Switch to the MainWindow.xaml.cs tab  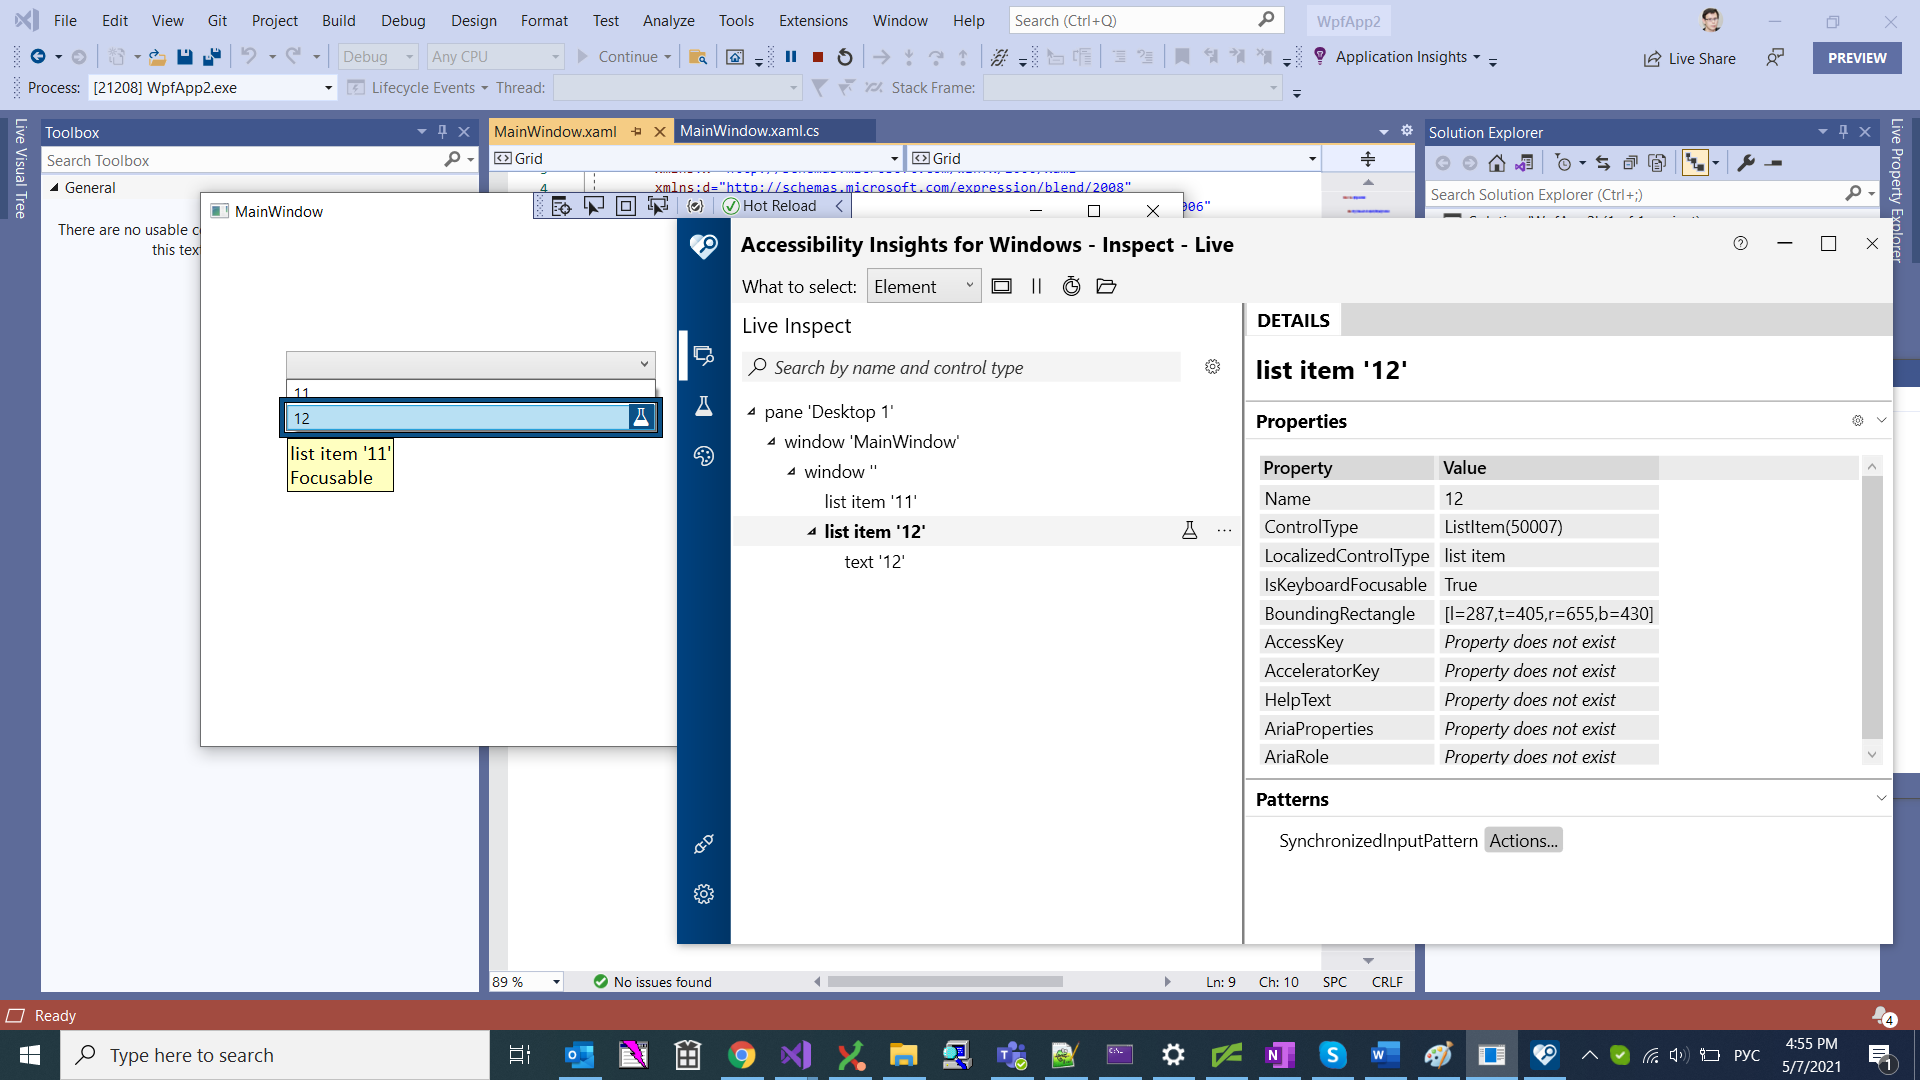[748, 130]
